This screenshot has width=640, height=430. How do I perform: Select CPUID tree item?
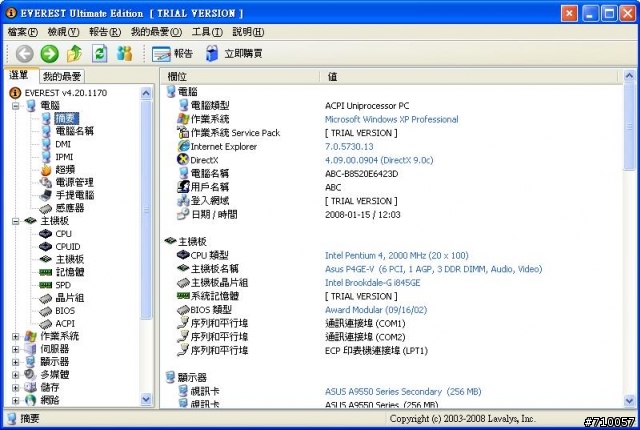[x=68, y=246]
